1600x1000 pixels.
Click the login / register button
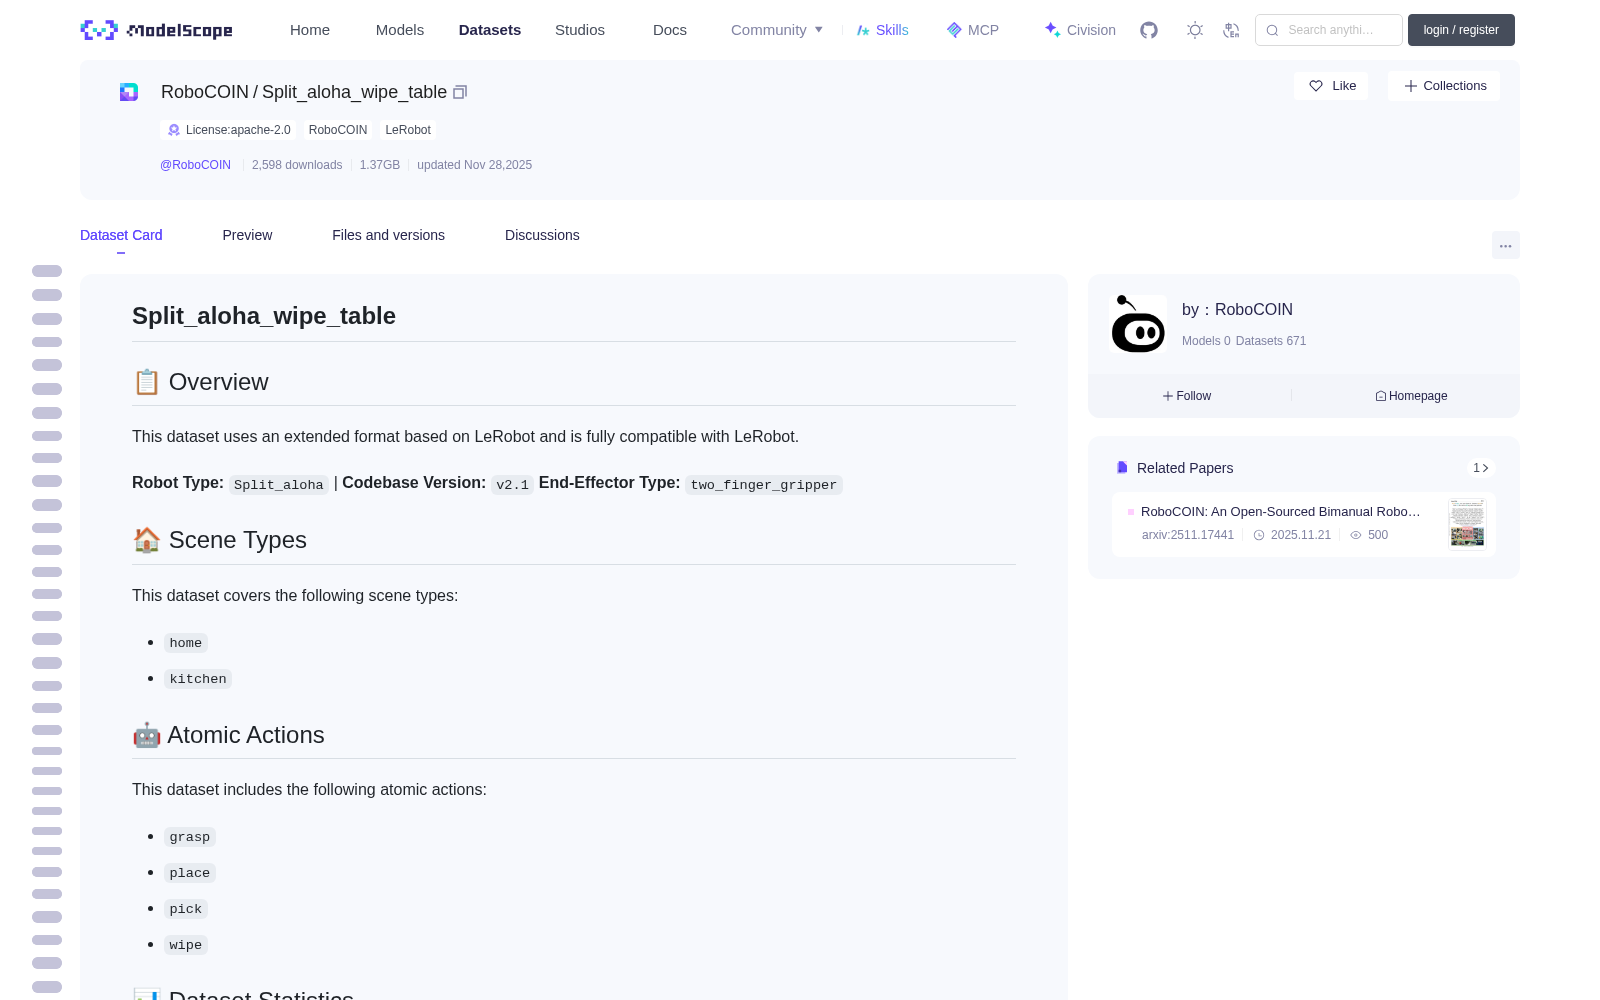pyautogui.click(x=1461, y=30)
